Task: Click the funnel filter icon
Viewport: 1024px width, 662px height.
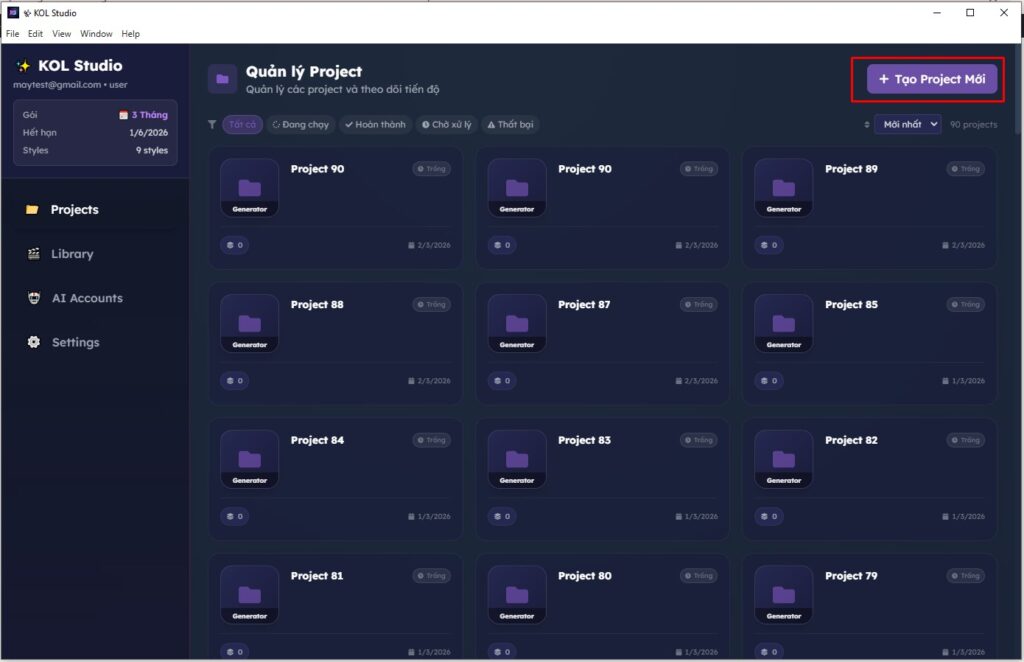Action: tap(212, 125)
